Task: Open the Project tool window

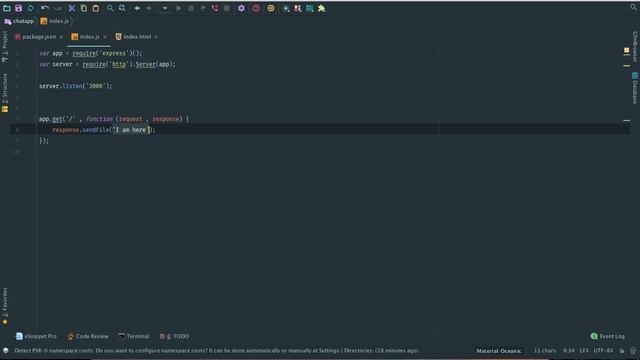Action: pyautogui.click(x=5, y=47)
